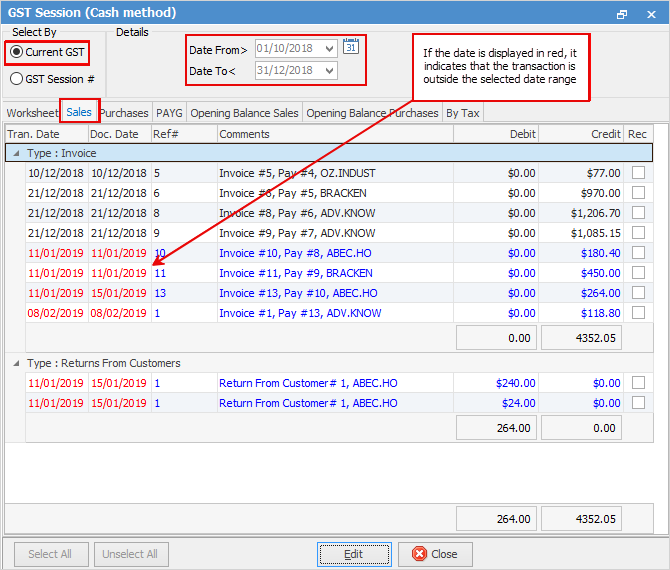Tick the Rec checkbox for Invoice #9 row

[x=638, y=233]
